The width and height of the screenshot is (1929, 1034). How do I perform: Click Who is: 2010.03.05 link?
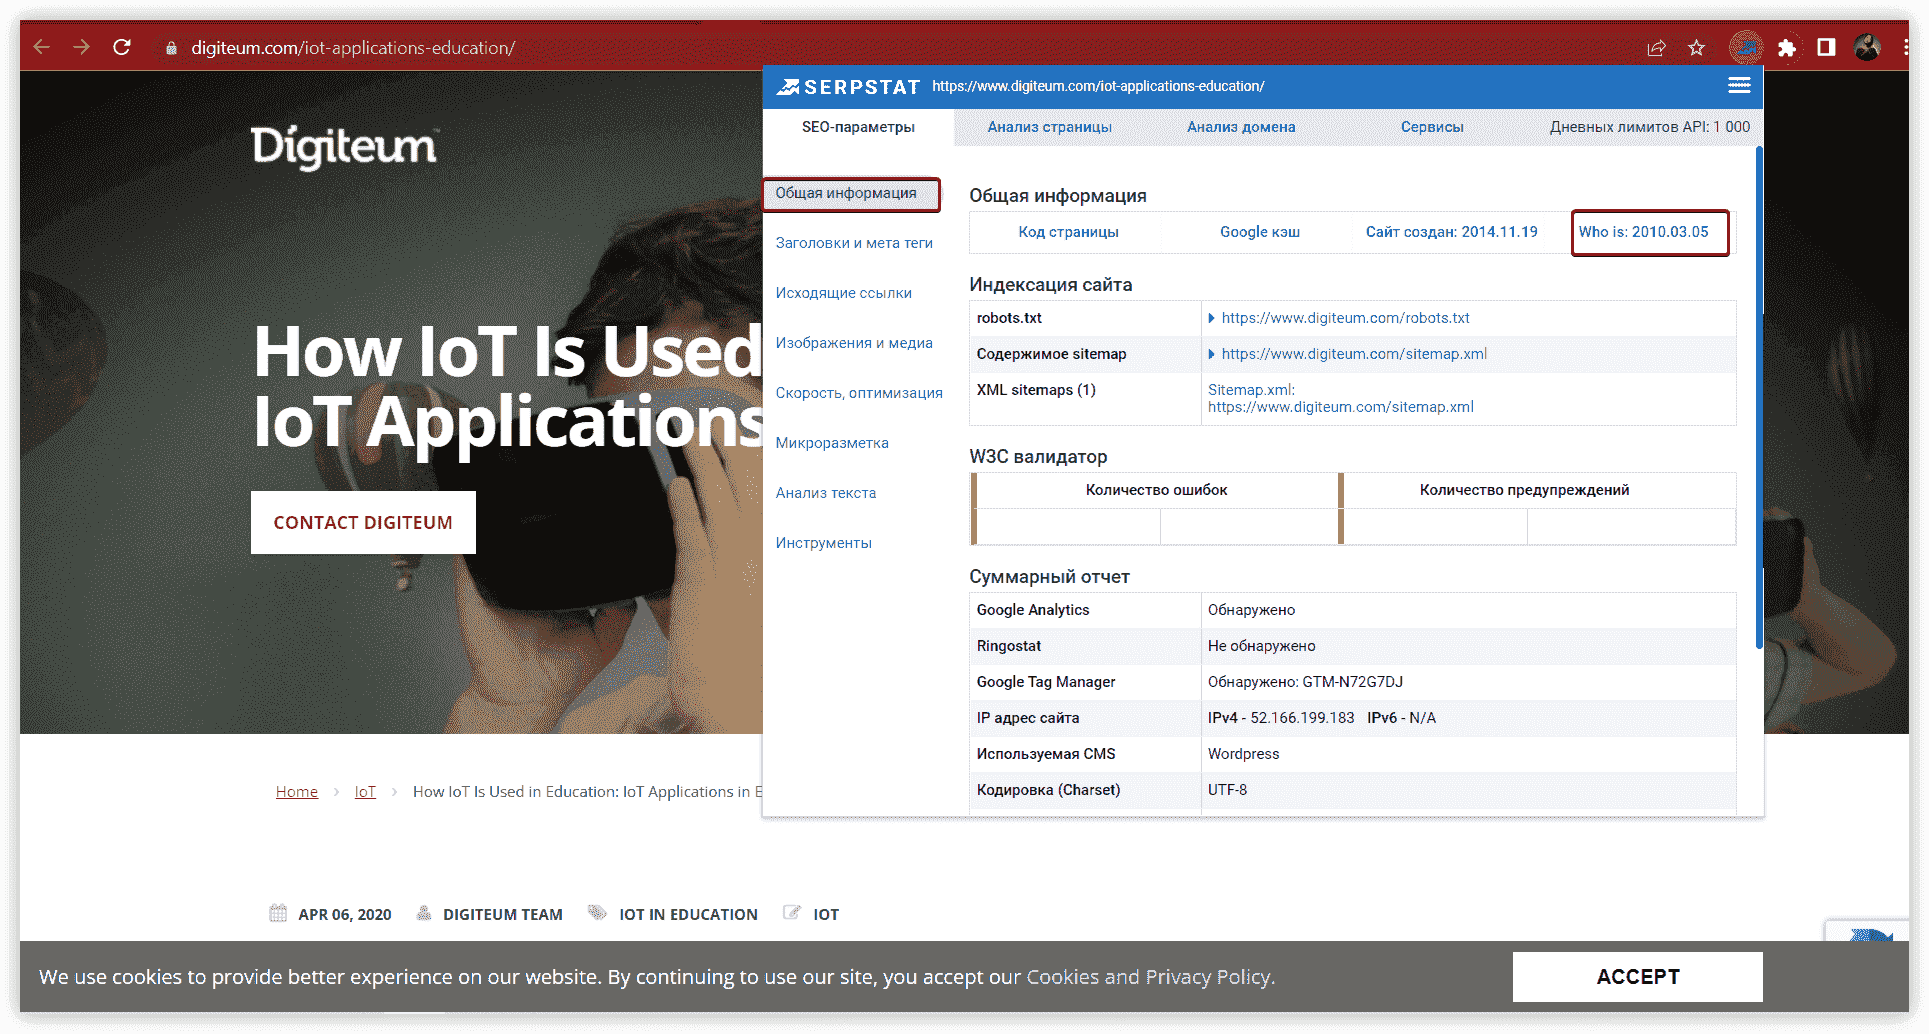pos(1644,232)
